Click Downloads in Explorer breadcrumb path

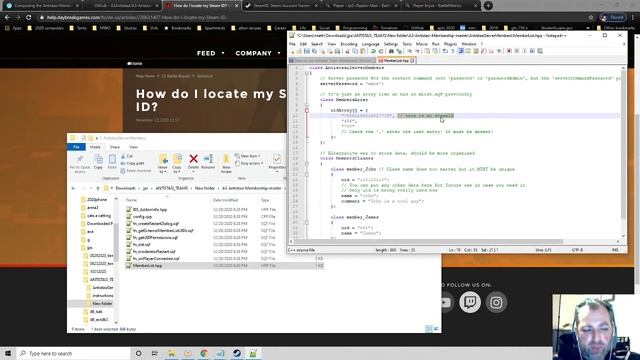click(x=125, y=188)
